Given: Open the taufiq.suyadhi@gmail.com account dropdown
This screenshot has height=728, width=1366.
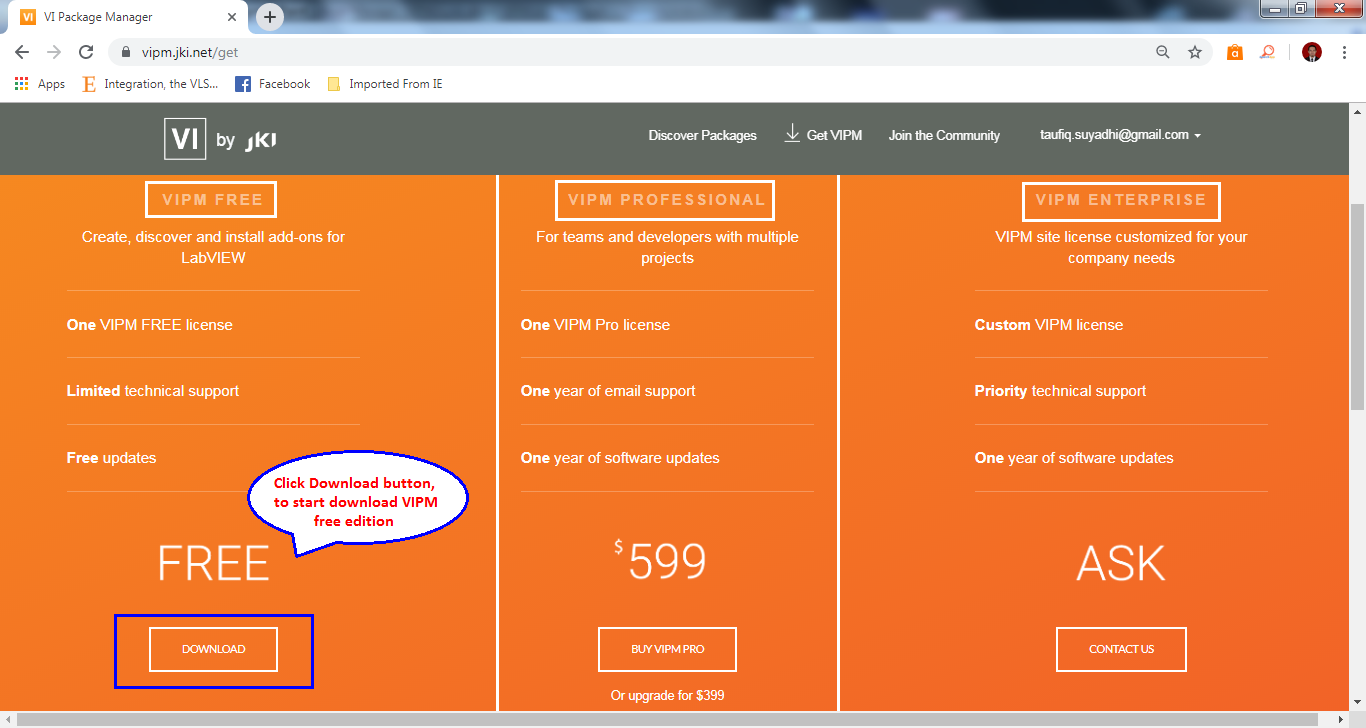Looking at the screenshot, I should point(1120,134).
